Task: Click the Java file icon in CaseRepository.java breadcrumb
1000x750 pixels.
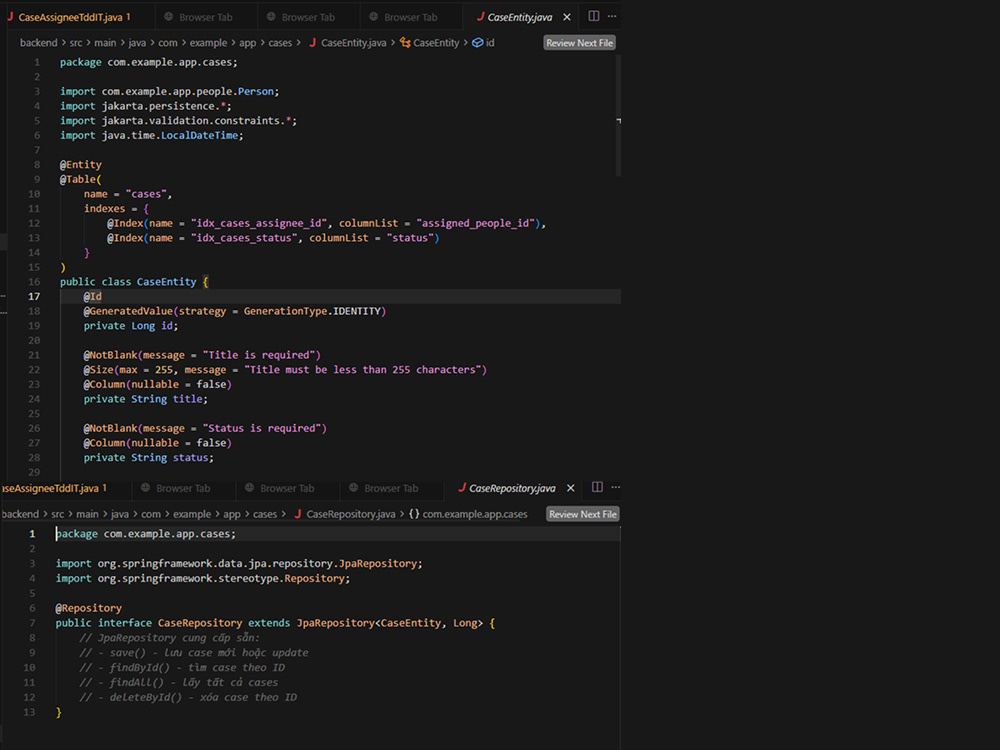Action: [298, 513]
